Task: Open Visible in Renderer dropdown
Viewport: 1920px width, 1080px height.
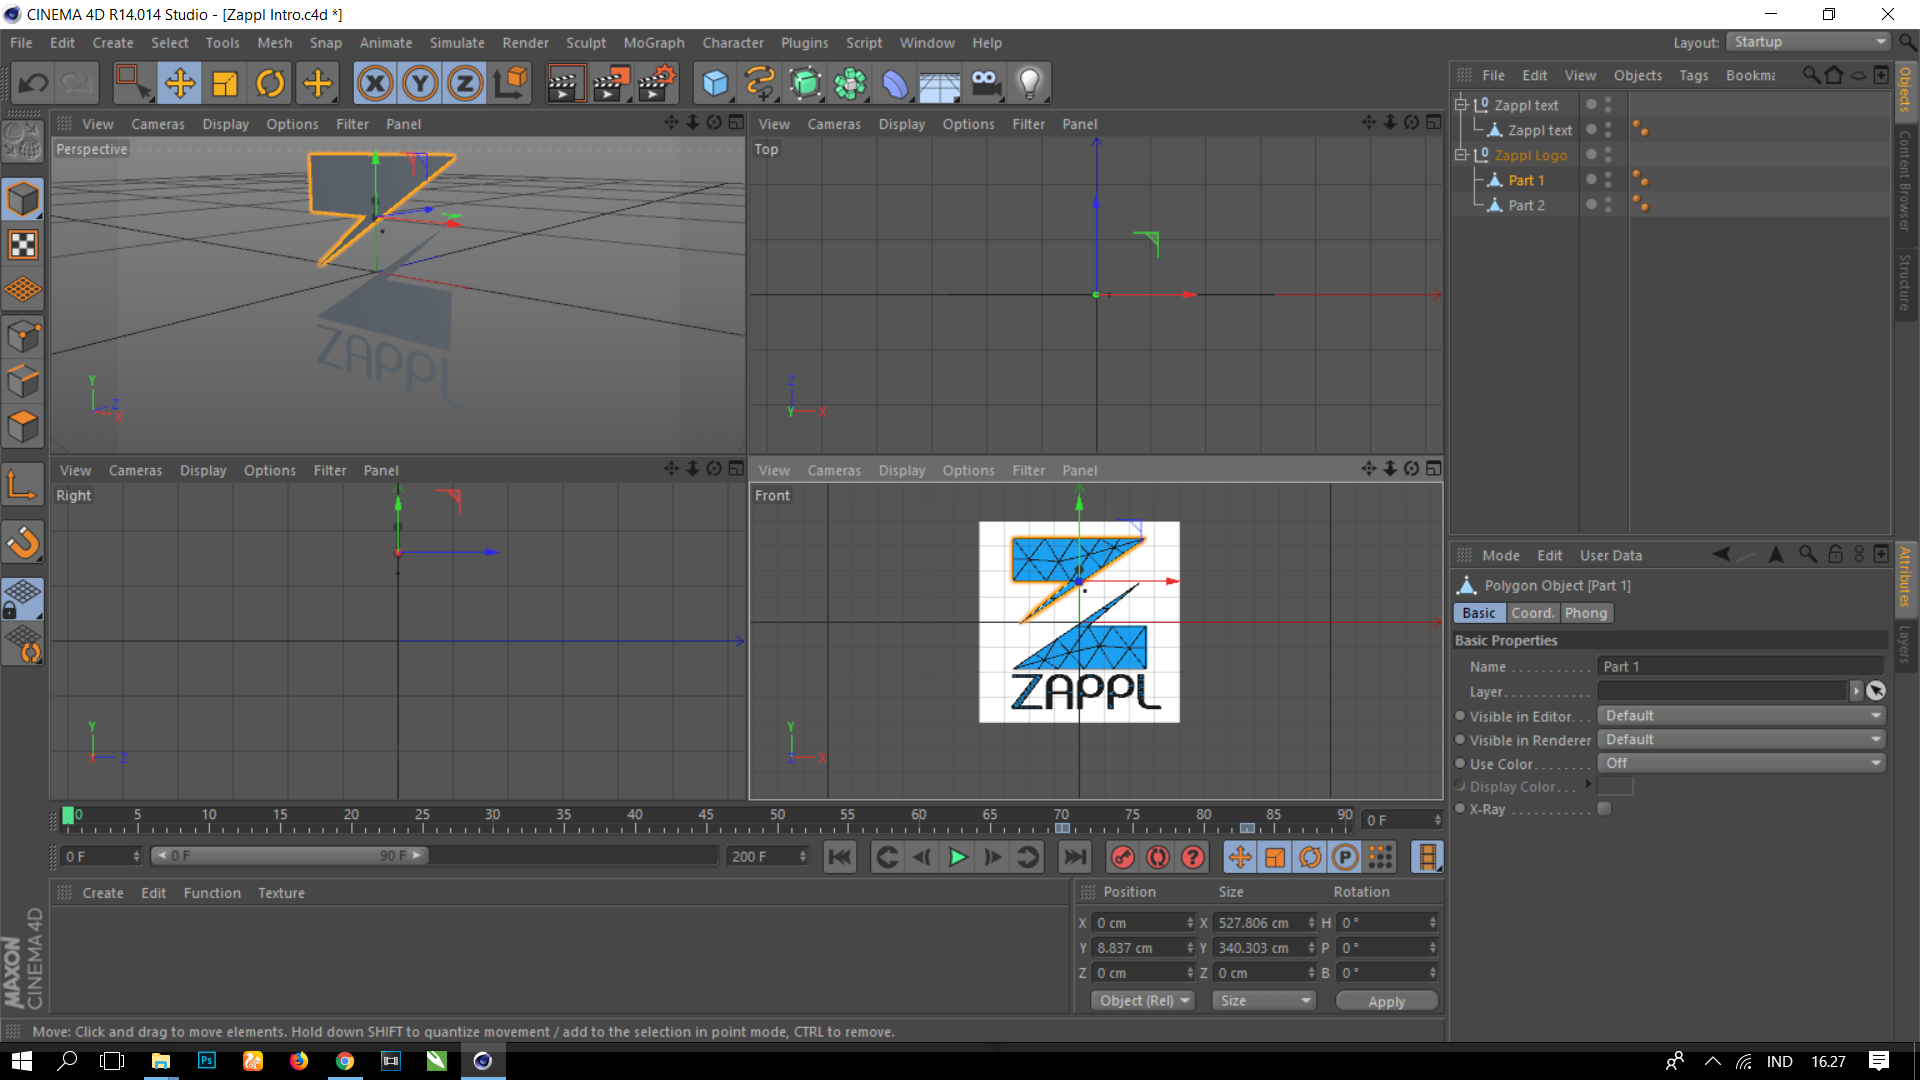Action: (1741, 739)
